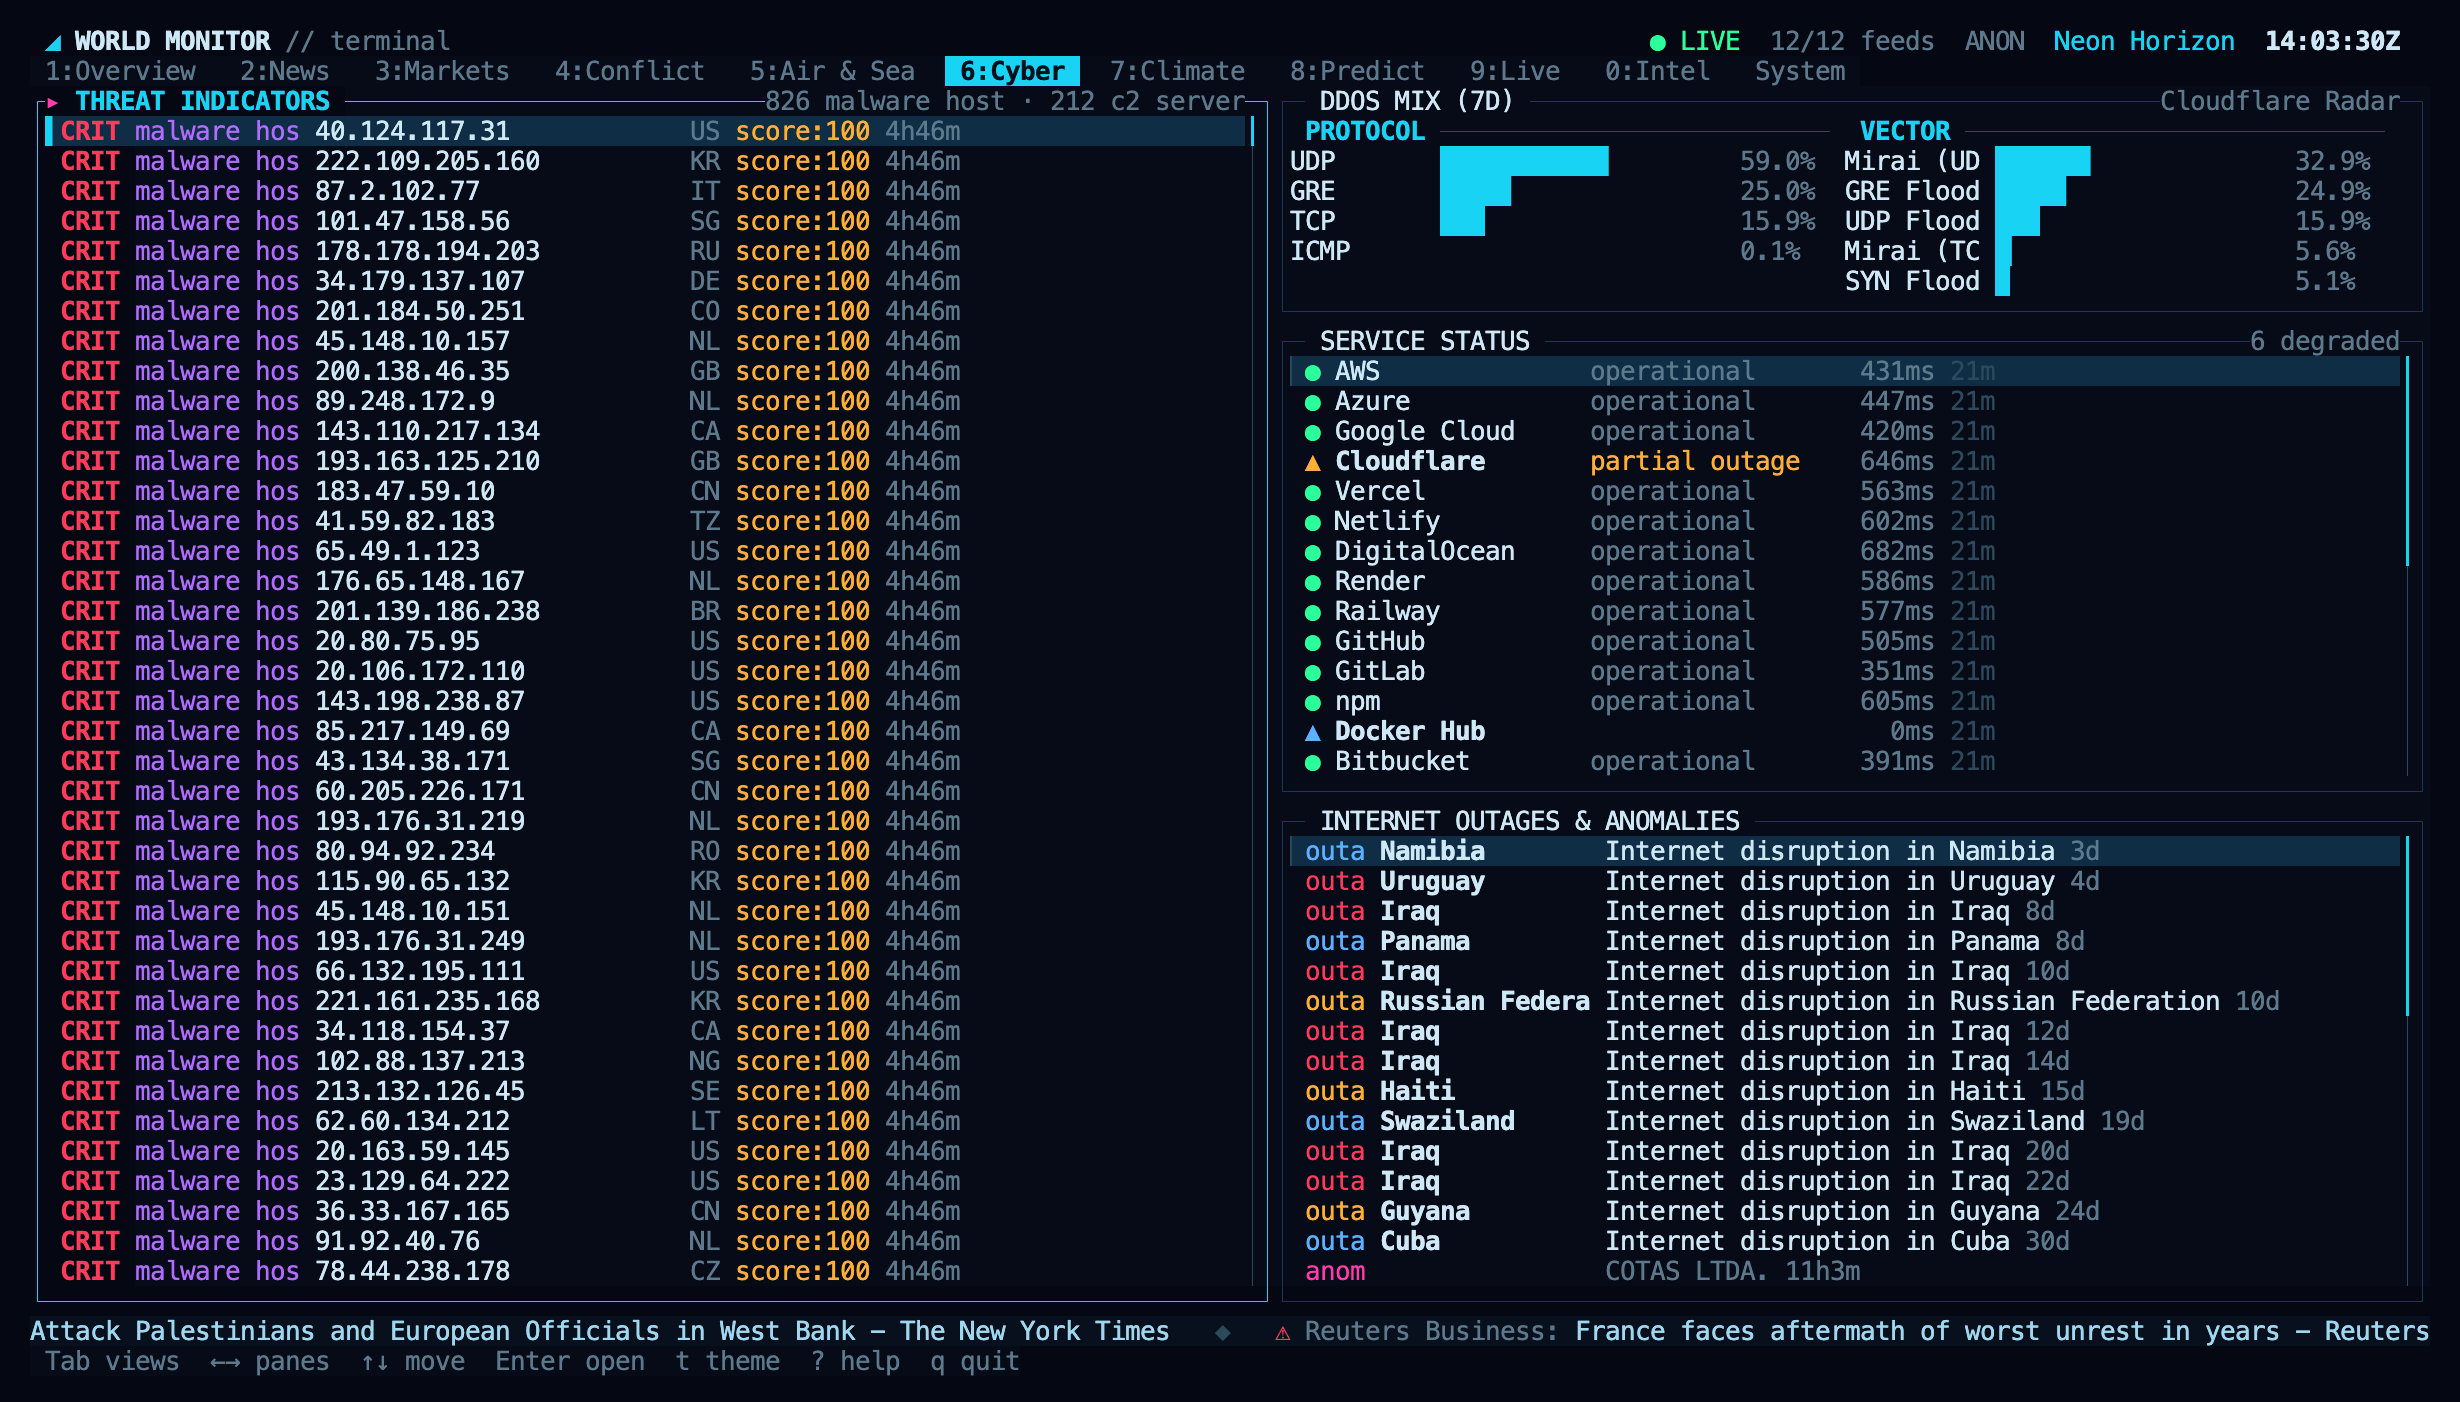2460x1402 pixels.
Task: Select the Namibia internet disruption row
Action: (1845, 851)
